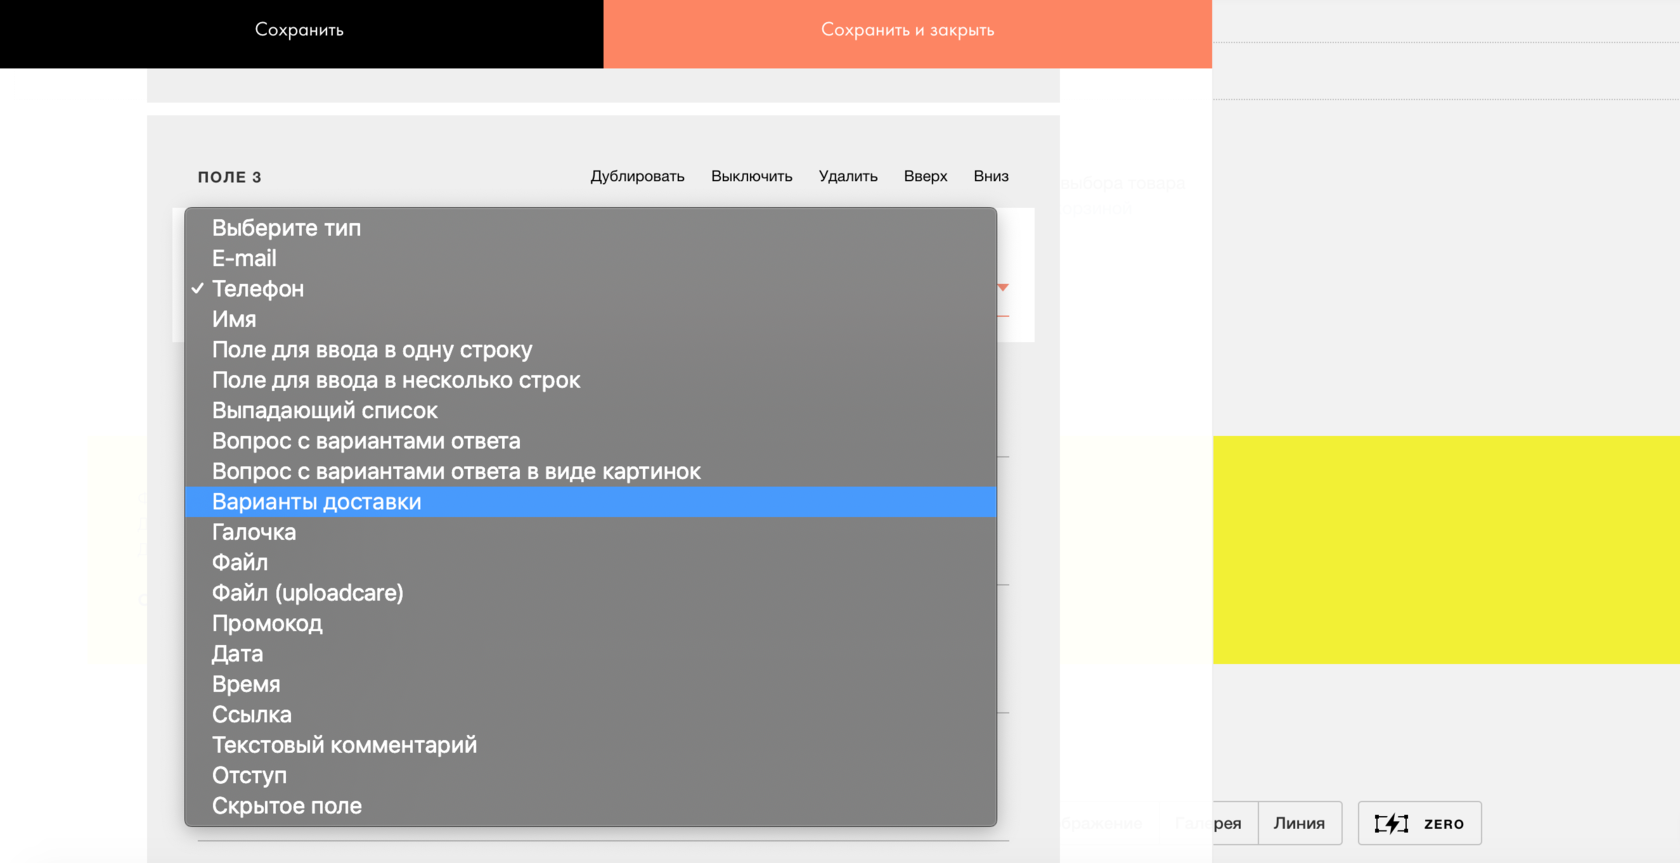
Task: Pick 'Дата' from the type list
Action: [x=237, y=654]
